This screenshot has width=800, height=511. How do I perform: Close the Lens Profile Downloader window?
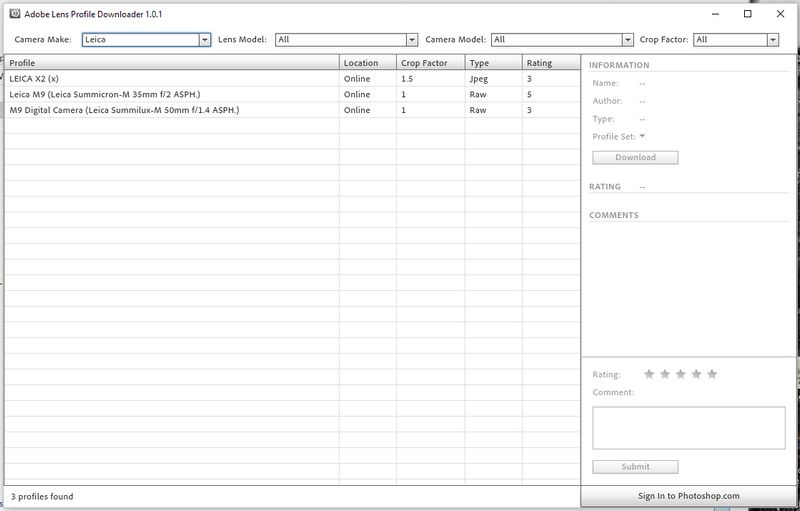pos(780,14)
